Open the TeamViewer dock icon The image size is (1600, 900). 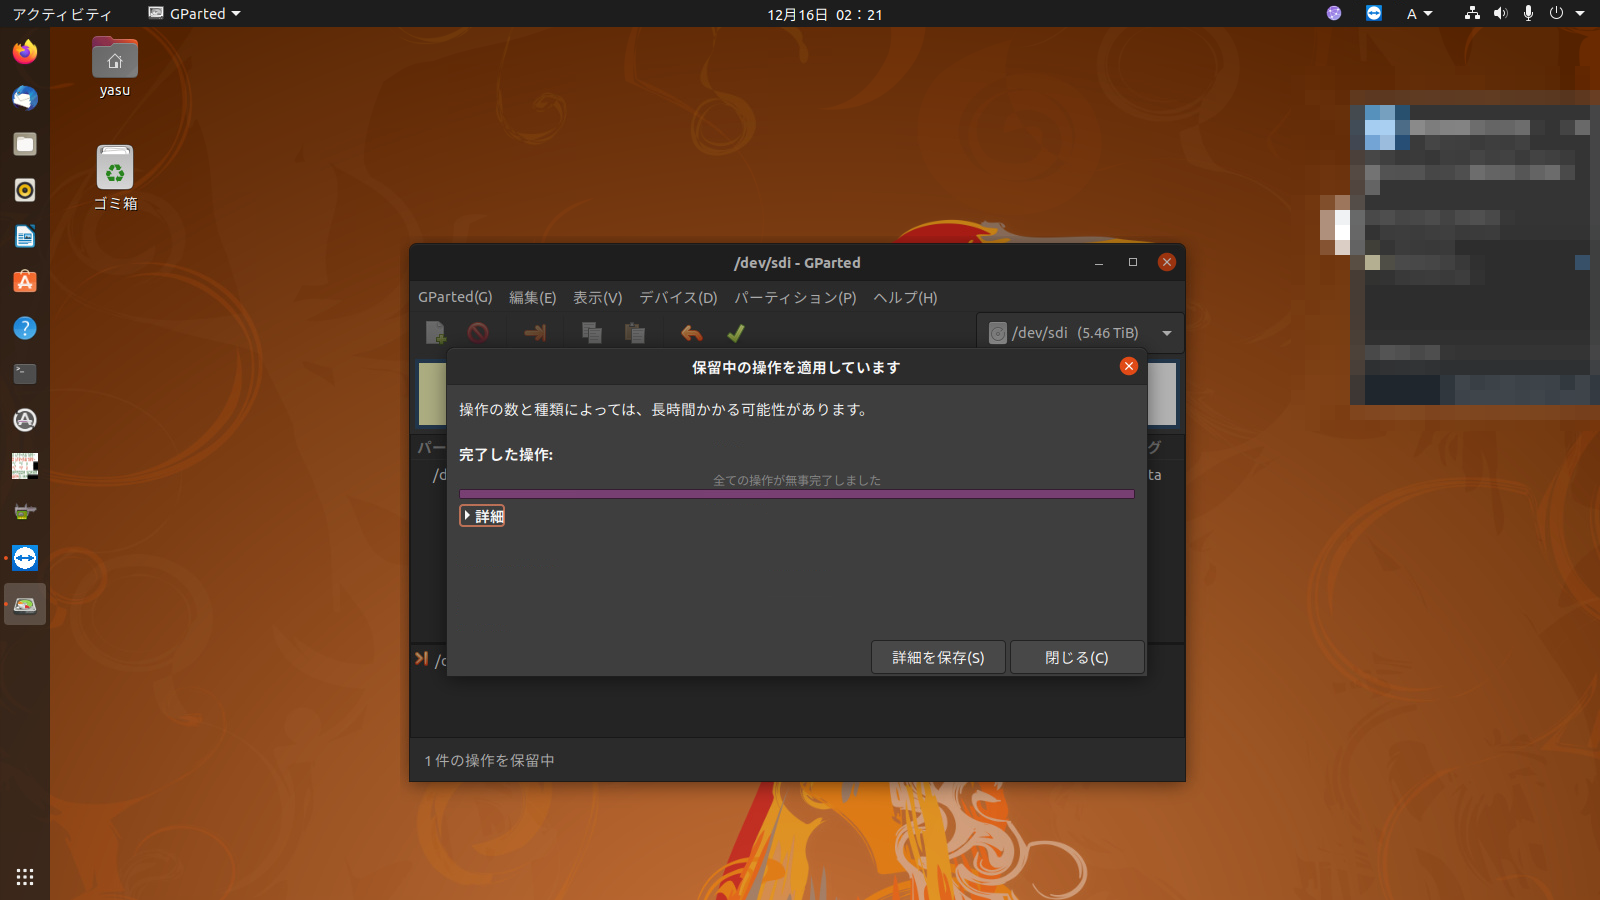[25, 558]
